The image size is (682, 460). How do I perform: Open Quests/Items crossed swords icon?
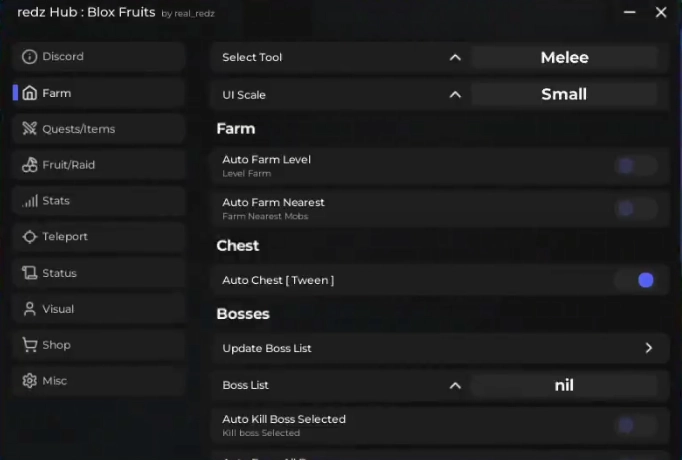29,129
